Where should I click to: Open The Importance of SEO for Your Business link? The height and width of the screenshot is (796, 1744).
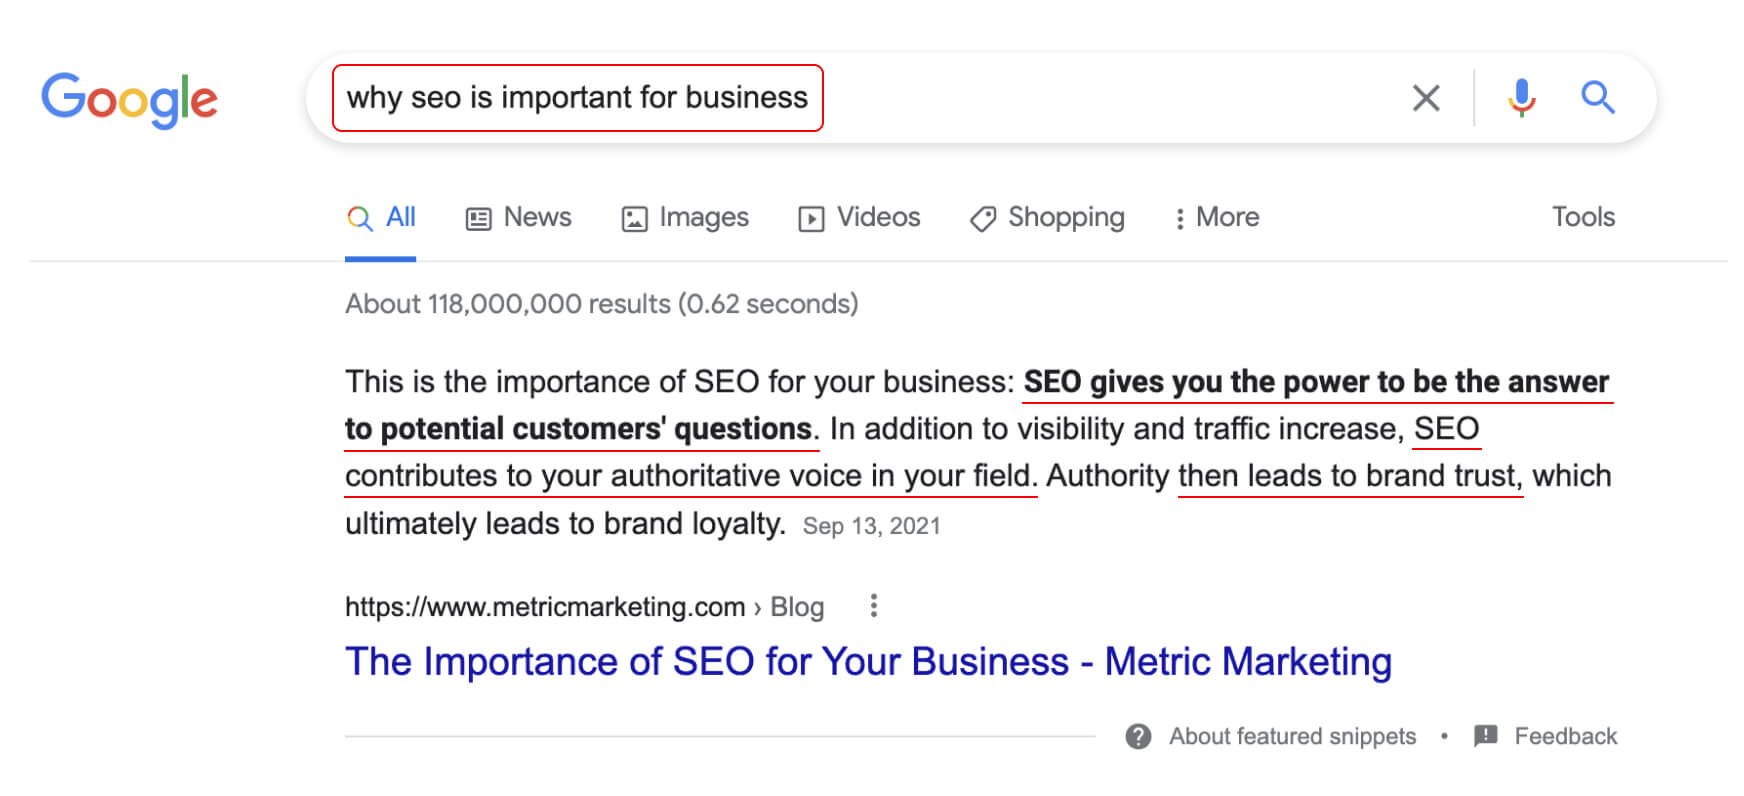tap(868, 662)
